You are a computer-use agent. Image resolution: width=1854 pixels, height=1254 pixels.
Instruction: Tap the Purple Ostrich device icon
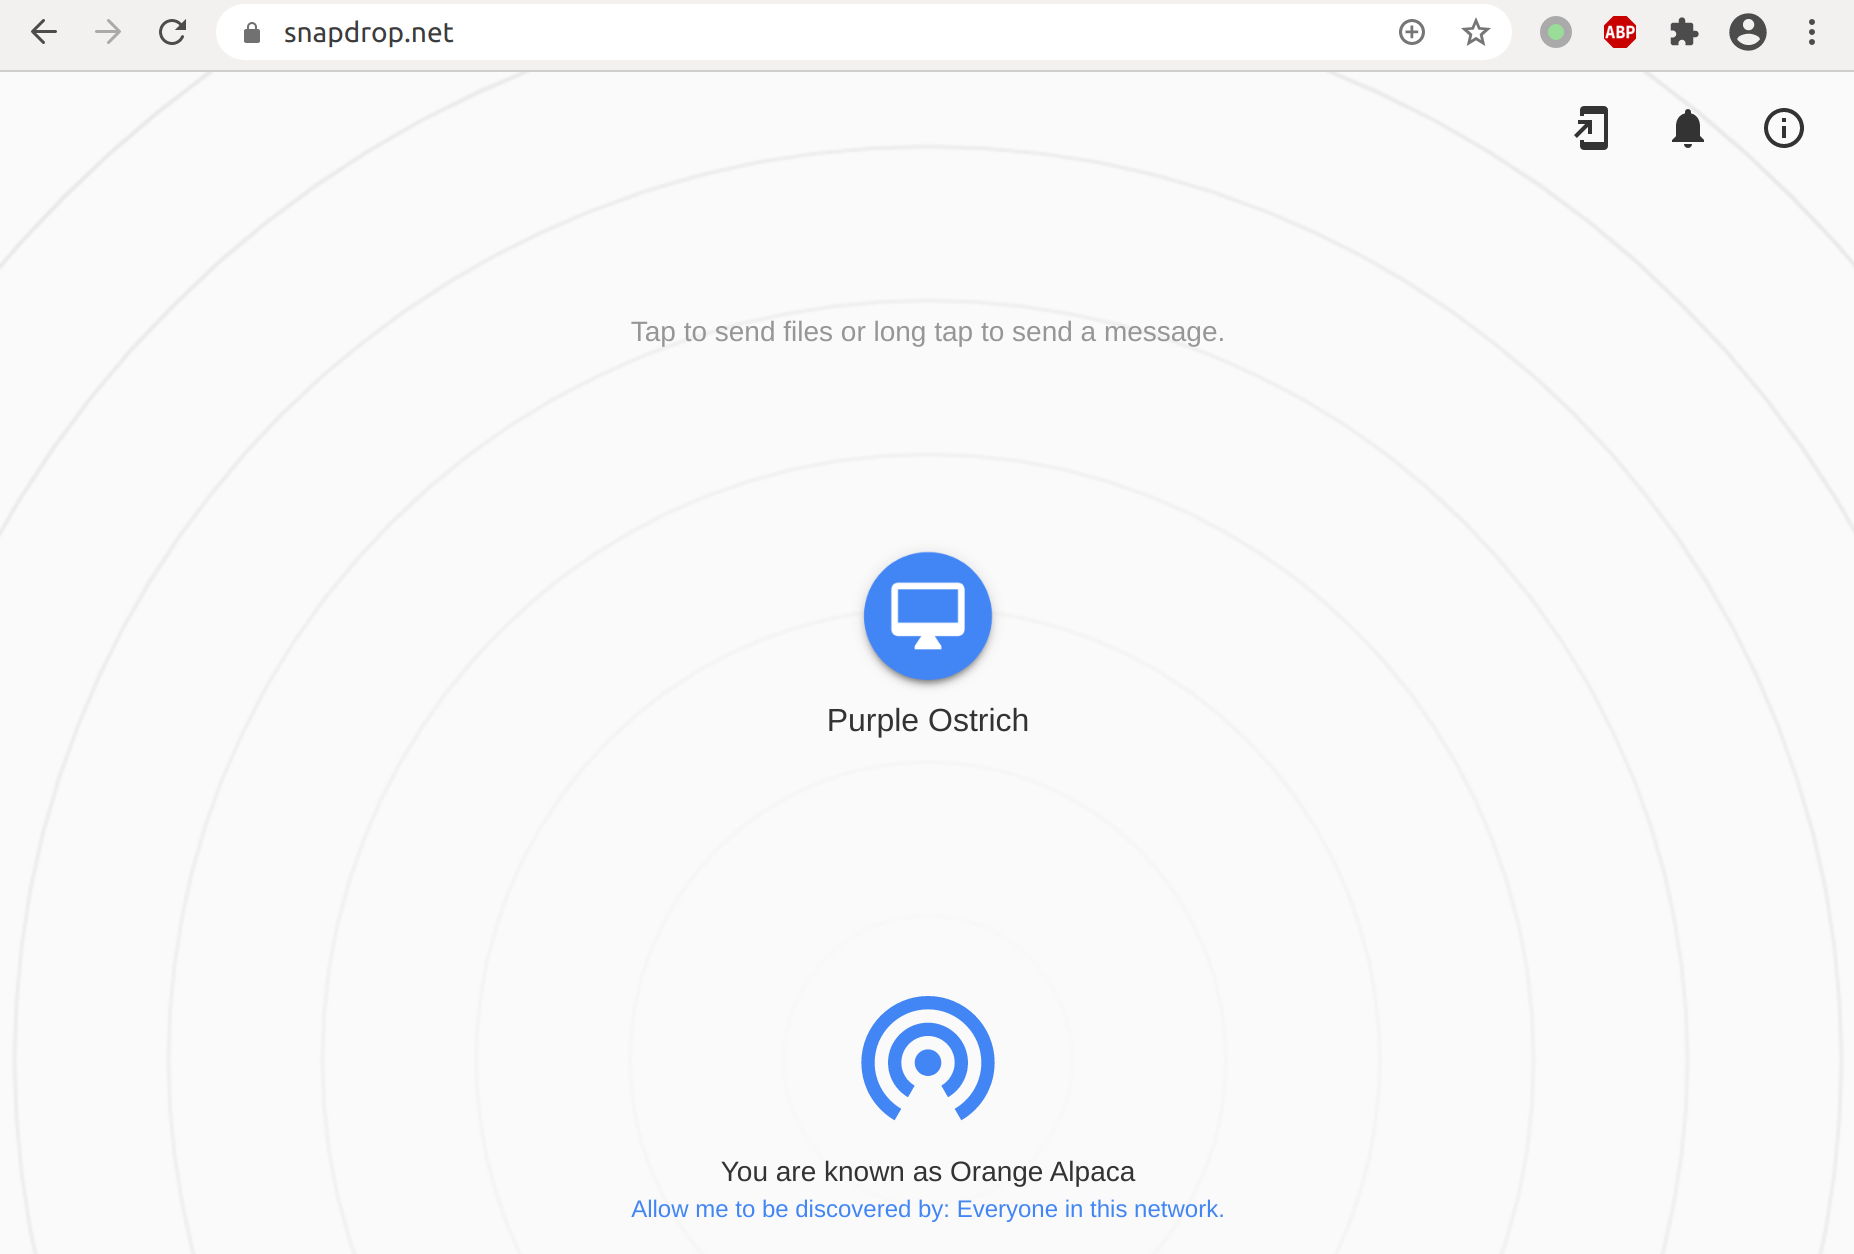click(x=927, y=616)
